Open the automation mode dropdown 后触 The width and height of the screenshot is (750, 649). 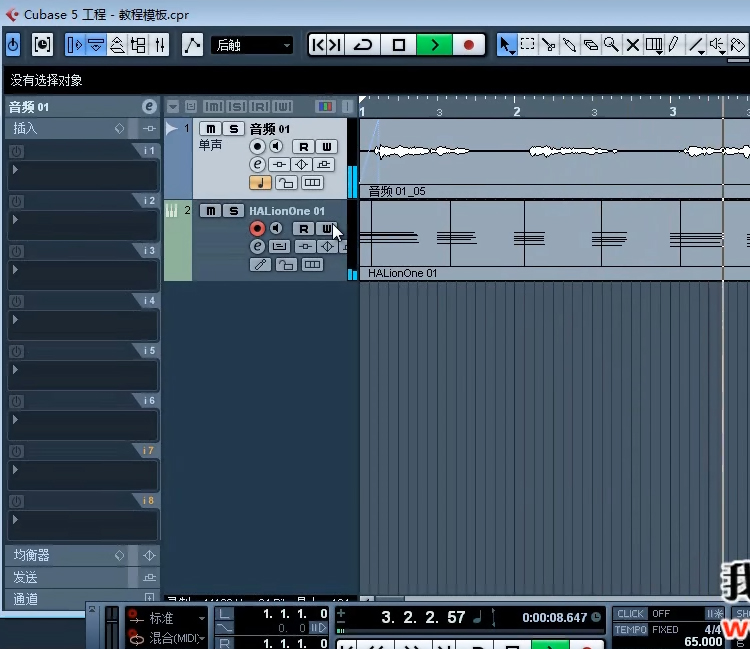click(x=252, y=45)
